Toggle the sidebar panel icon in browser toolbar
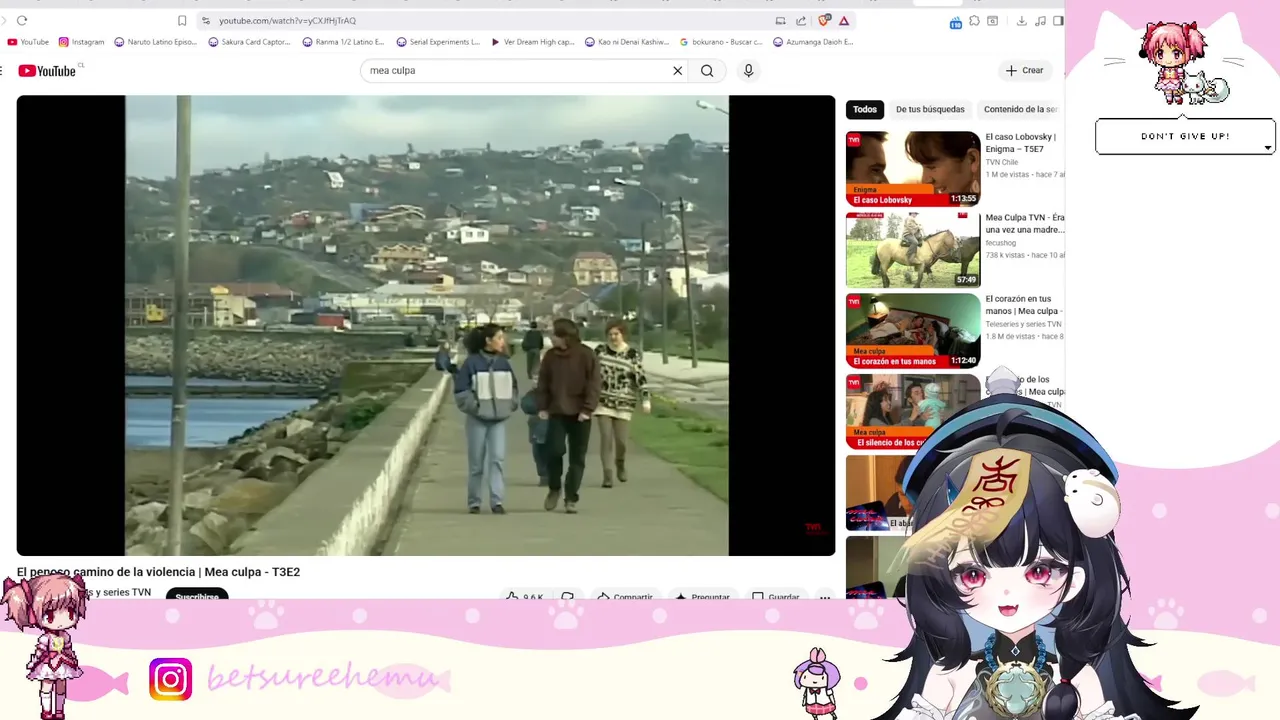Screen dimensions: 1280x720 click(1058, 20)
